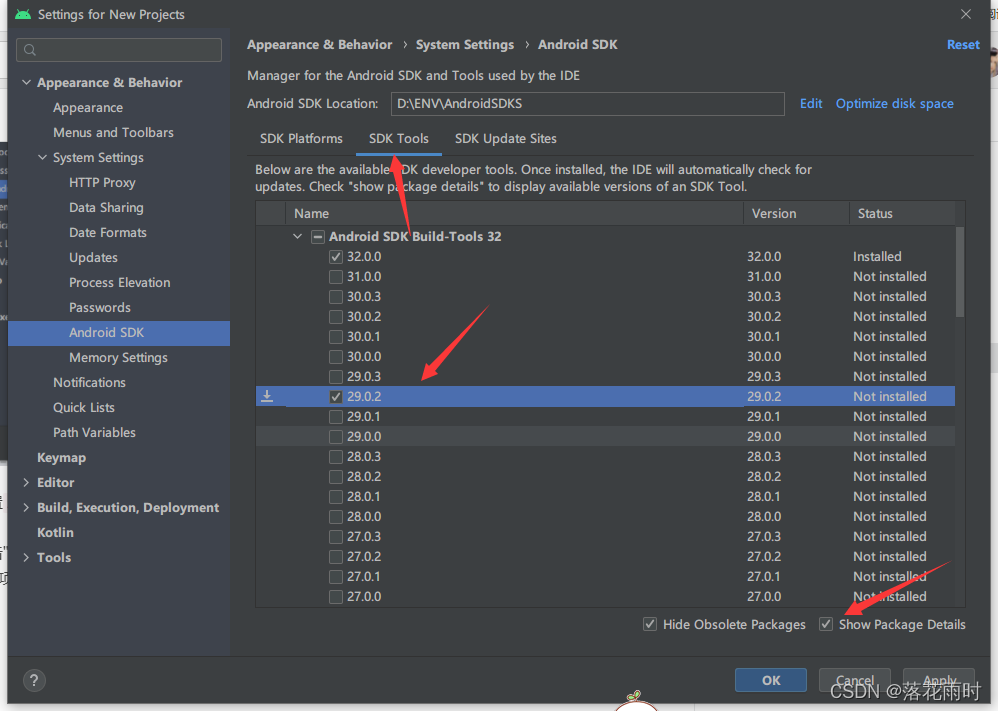This screenshot has height=711, width=998.
Task: Click the OK button
Action: (771, 680)
